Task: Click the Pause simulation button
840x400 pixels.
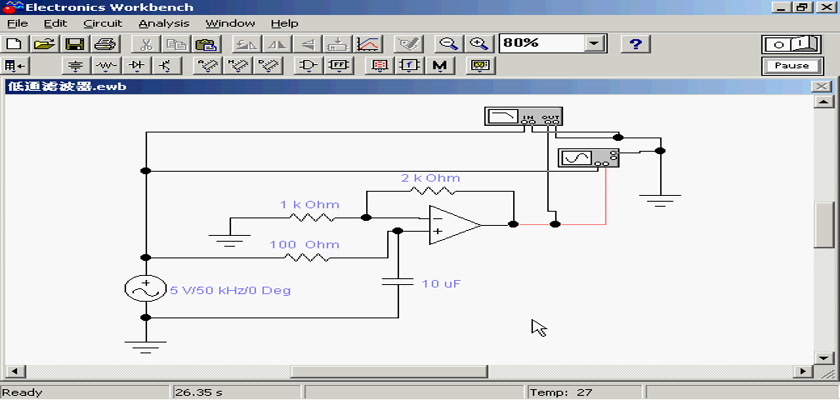Action: coord(792,66)
